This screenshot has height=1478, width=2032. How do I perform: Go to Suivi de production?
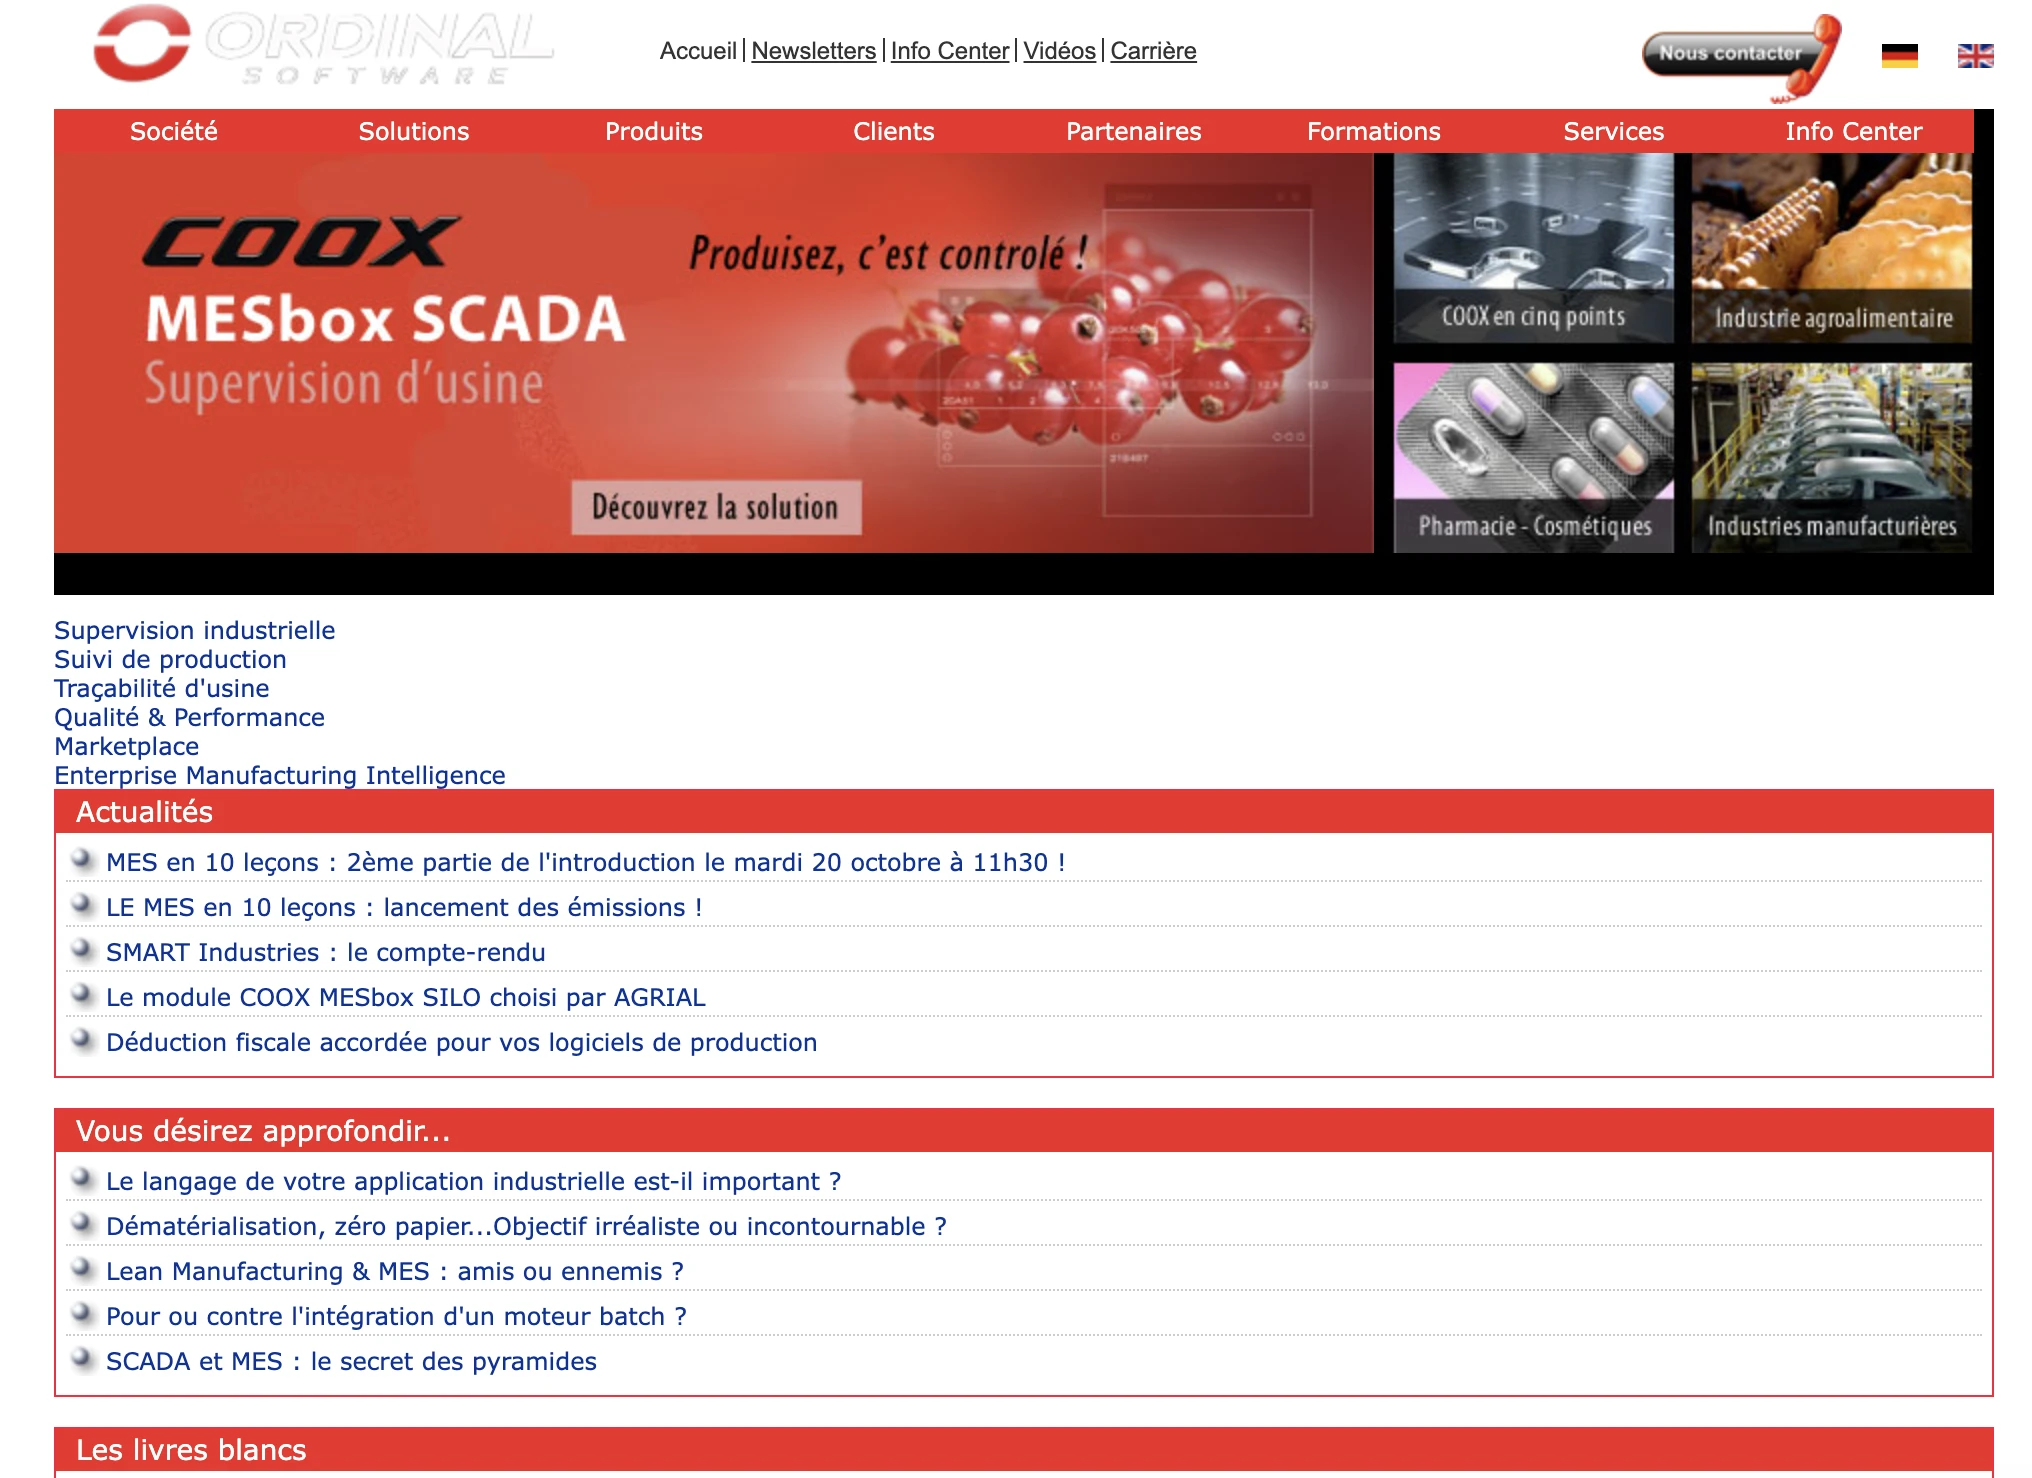pyautogui.click(x=170, y=660)
